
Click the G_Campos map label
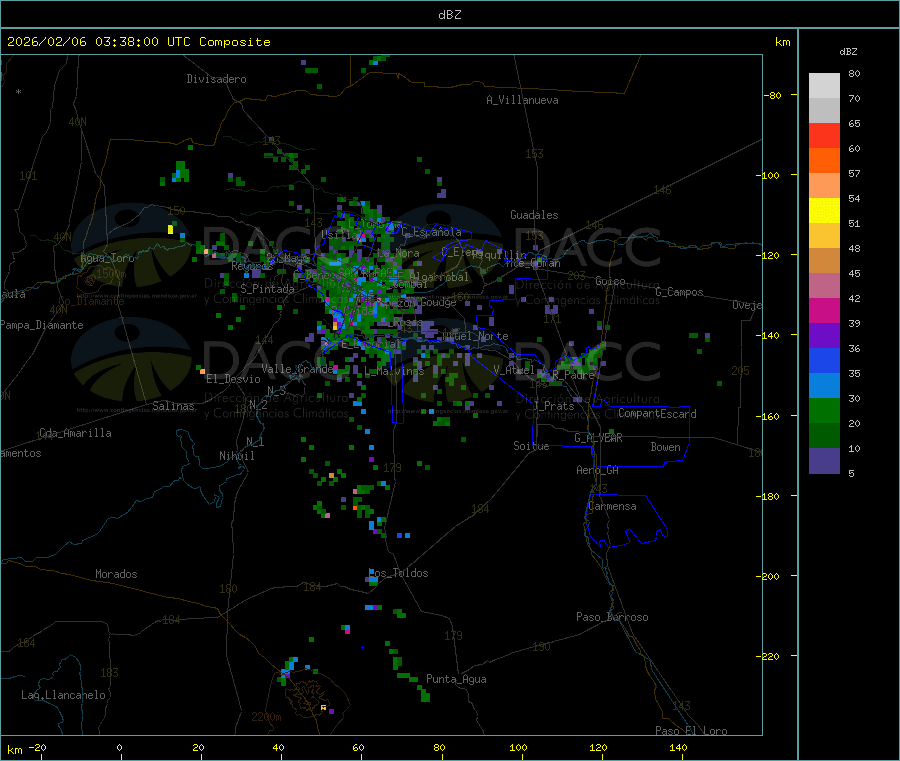tap(679, 292)
